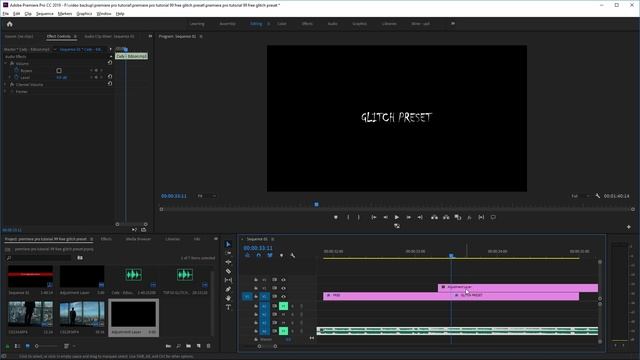This screenshot has height=360, width=640.
Task: Reset Level parameter in Effect Controls
Action: tap(110, 77)
